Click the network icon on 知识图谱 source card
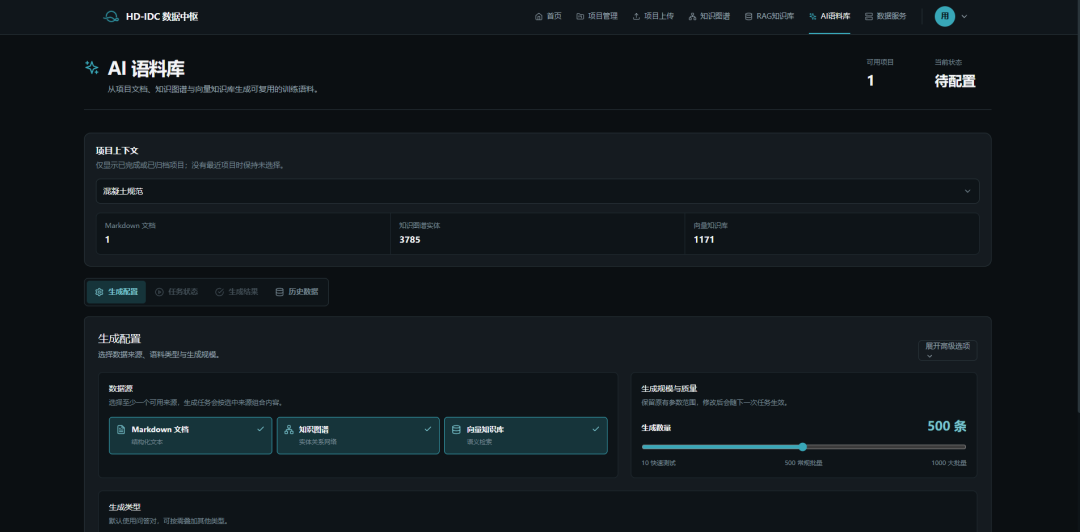This screenshot has width=1080, height=532. [x=289, y=429]
